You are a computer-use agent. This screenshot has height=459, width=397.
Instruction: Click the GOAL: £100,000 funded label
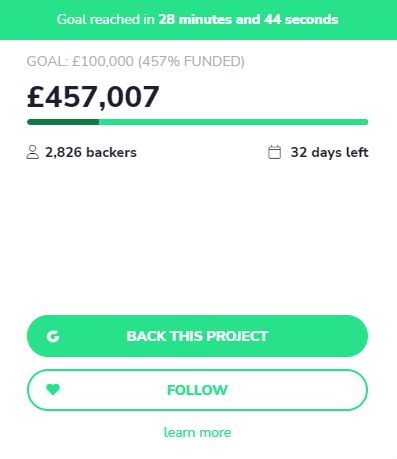tap(136, 62)
